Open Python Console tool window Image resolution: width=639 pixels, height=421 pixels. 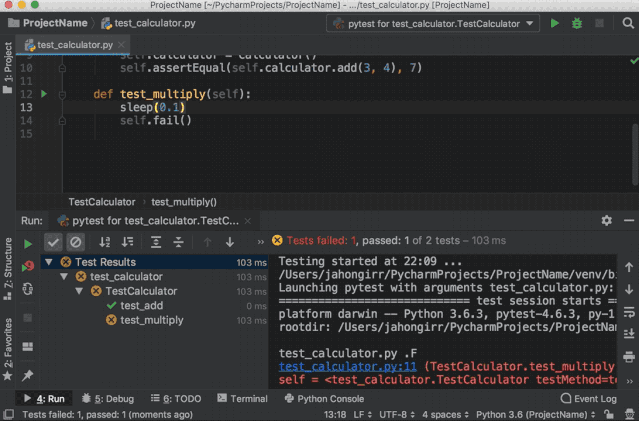point(324,399)
